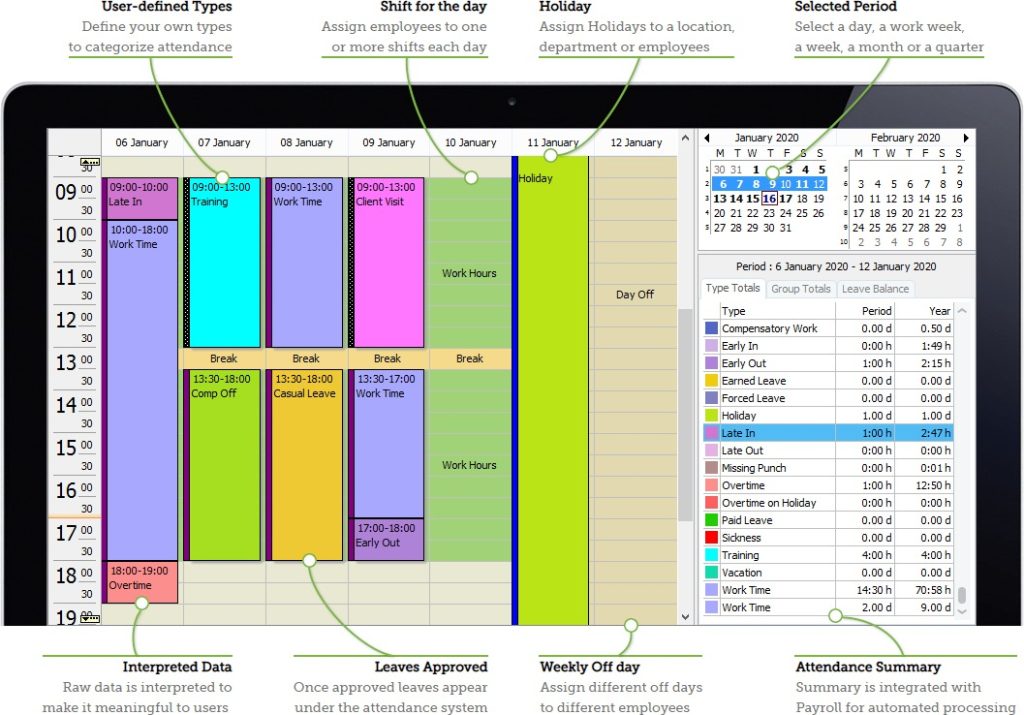Select the Type Totals tab

click(x=732, y=289)
